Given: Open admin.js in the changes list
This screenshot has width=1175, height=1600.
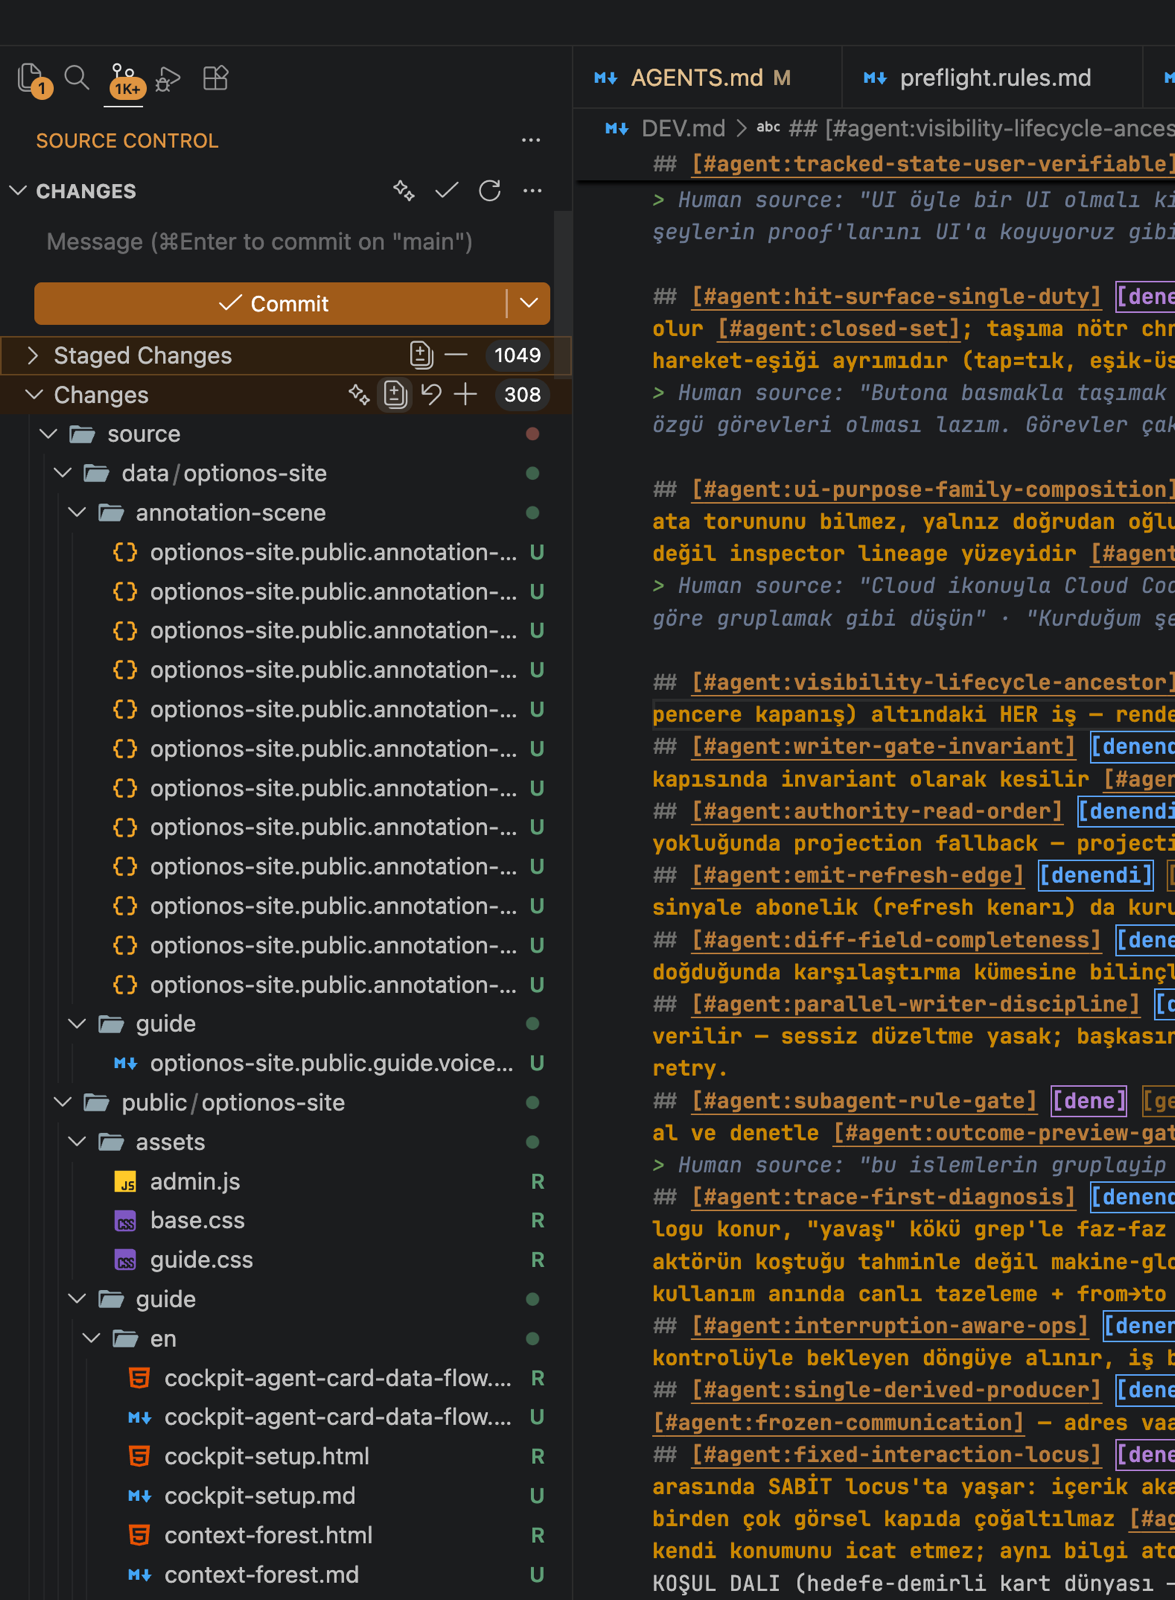Looking at the screenshot, I should pos(195,1181).
